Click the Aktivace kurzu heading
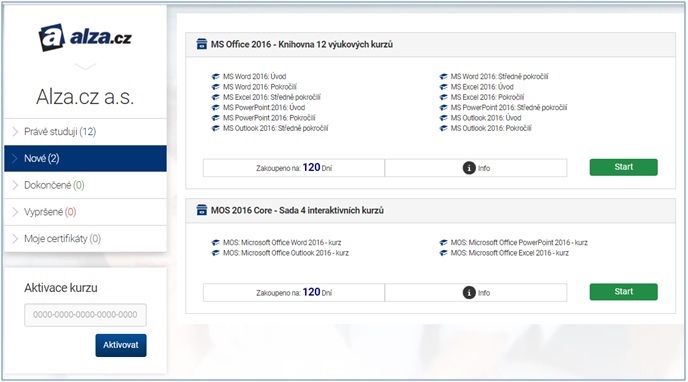The image size is (688, 382). 61,288
